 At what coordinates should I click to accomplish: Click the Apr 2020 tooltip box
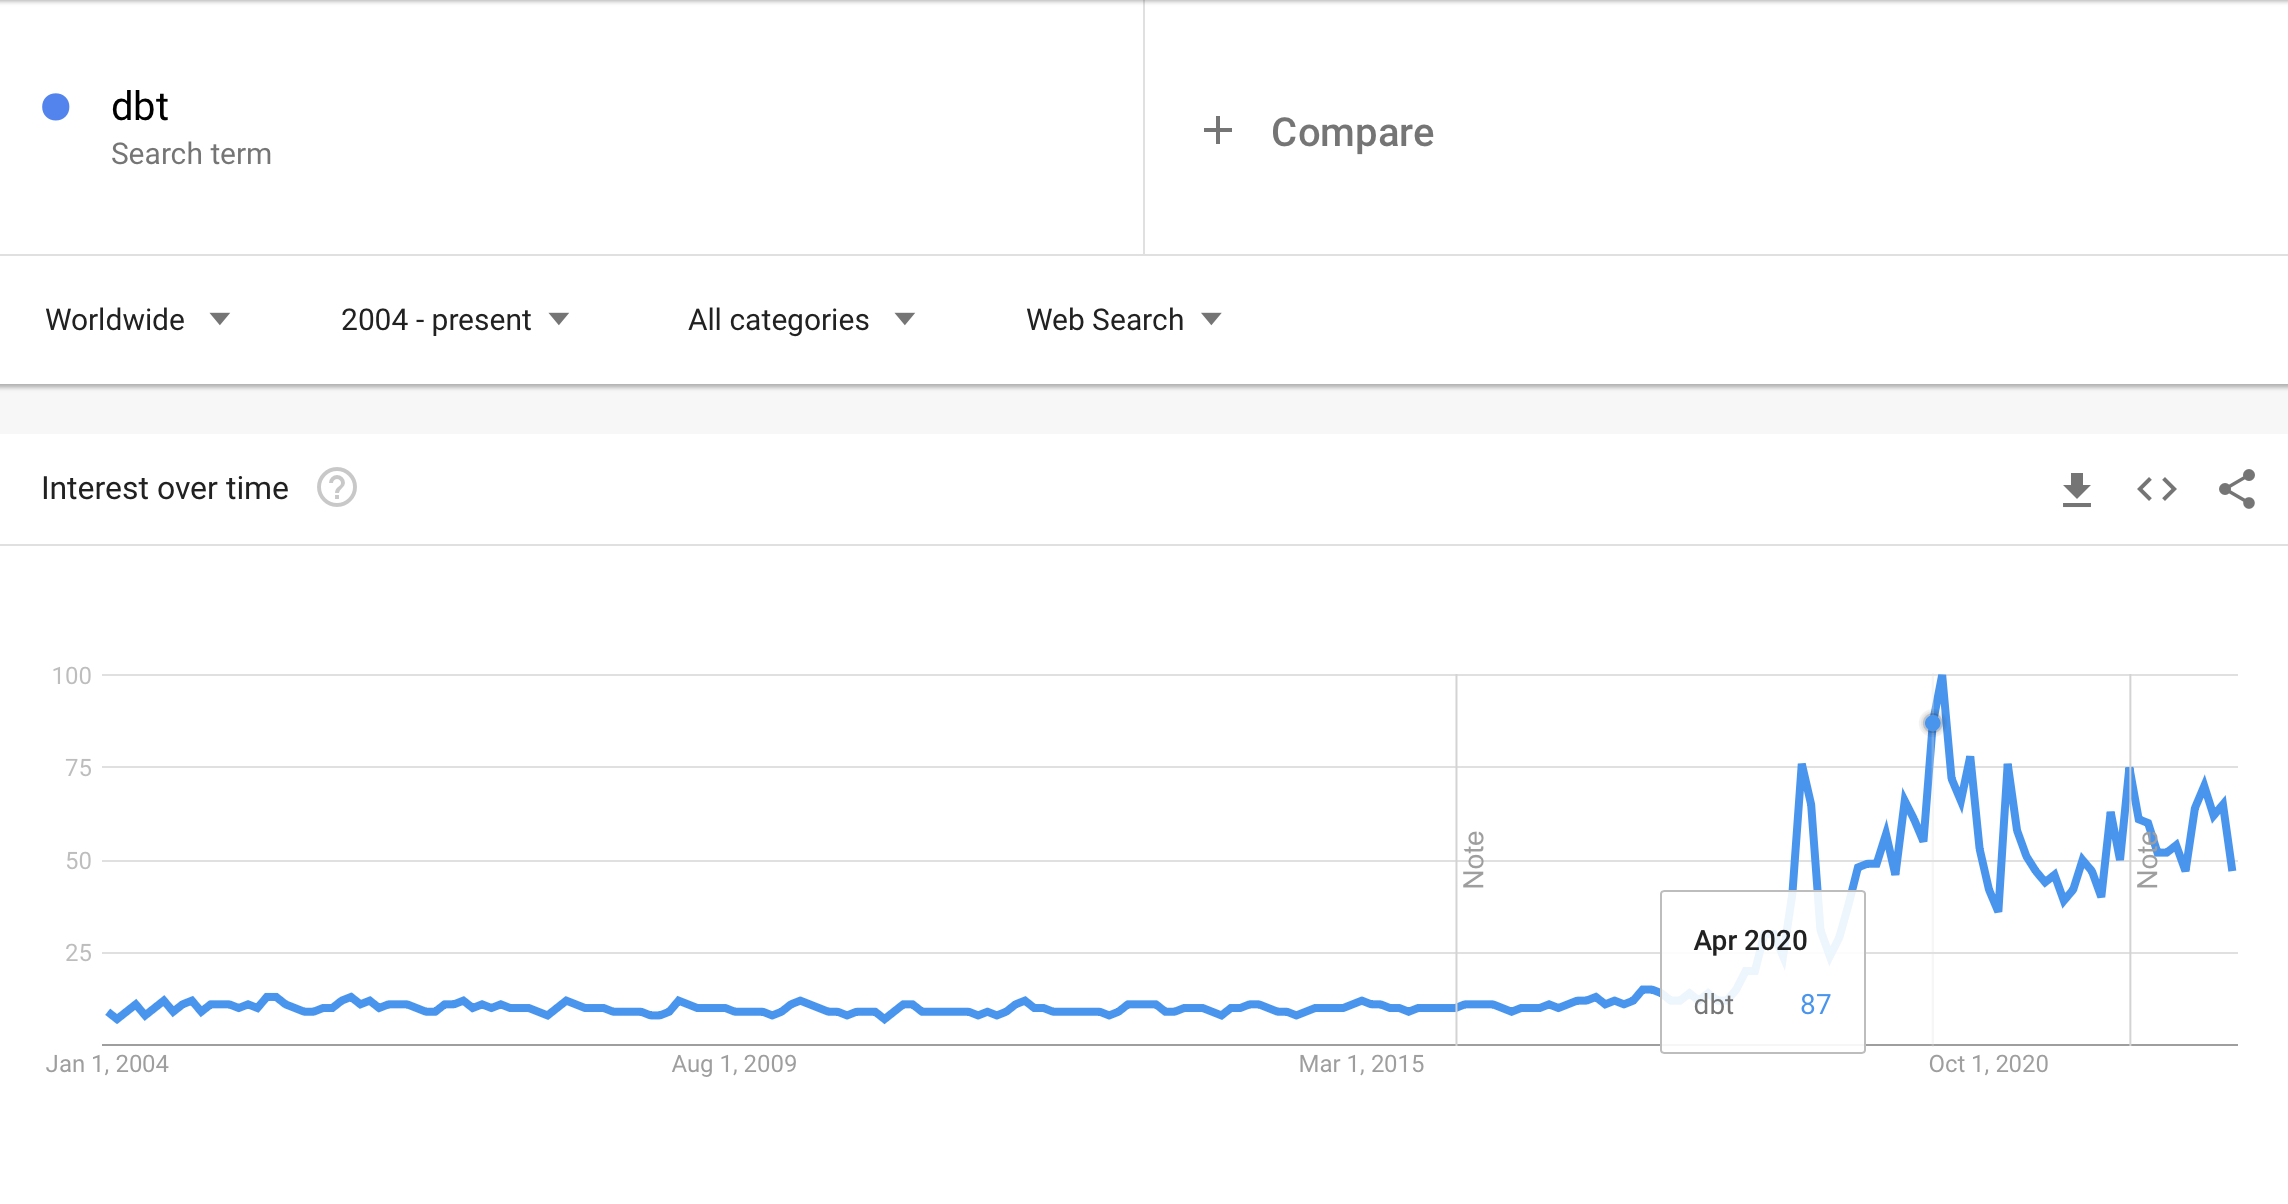1762,971
